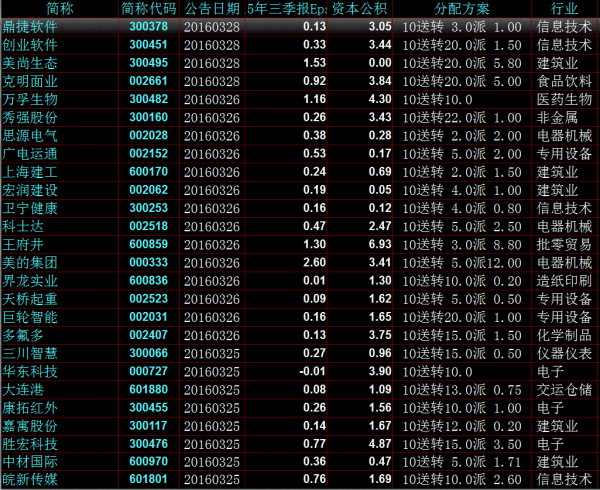Screen dimensions: 600x490
Task: Click Eps value 2.60 for 美的集团
Action: [x=315, y=262]
